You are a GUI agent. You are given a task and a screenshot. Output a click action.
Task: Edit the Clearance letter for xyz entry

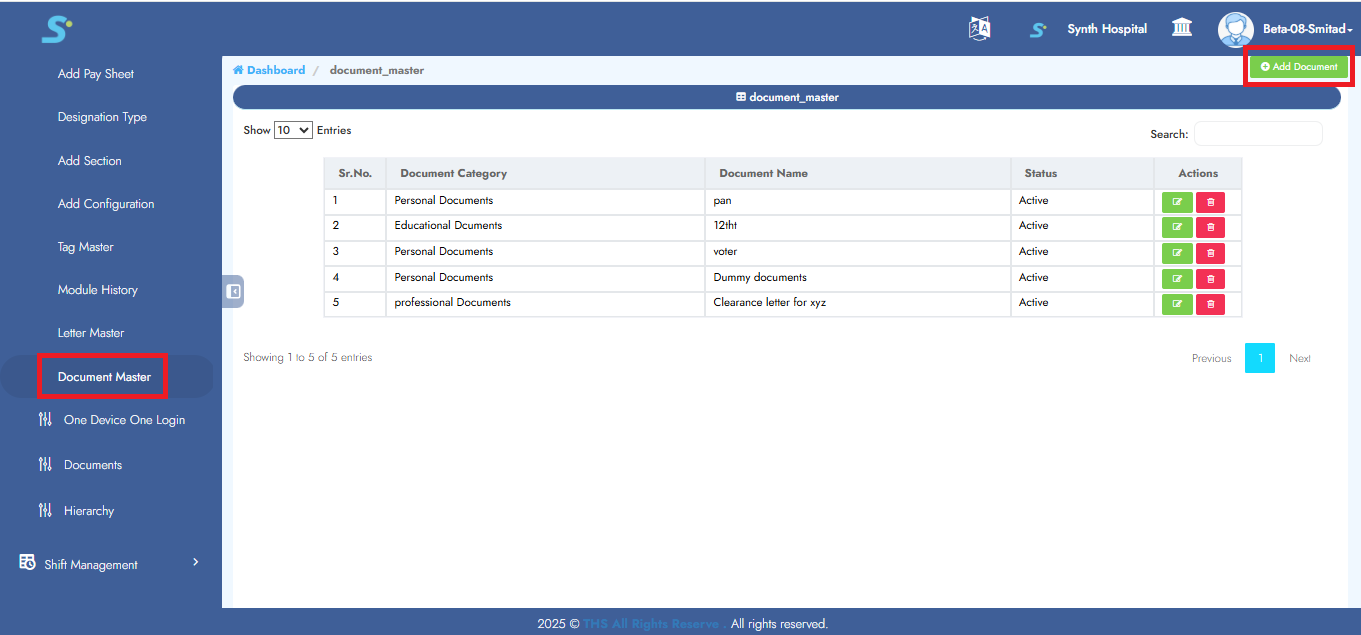click(x=1177, y=303)
